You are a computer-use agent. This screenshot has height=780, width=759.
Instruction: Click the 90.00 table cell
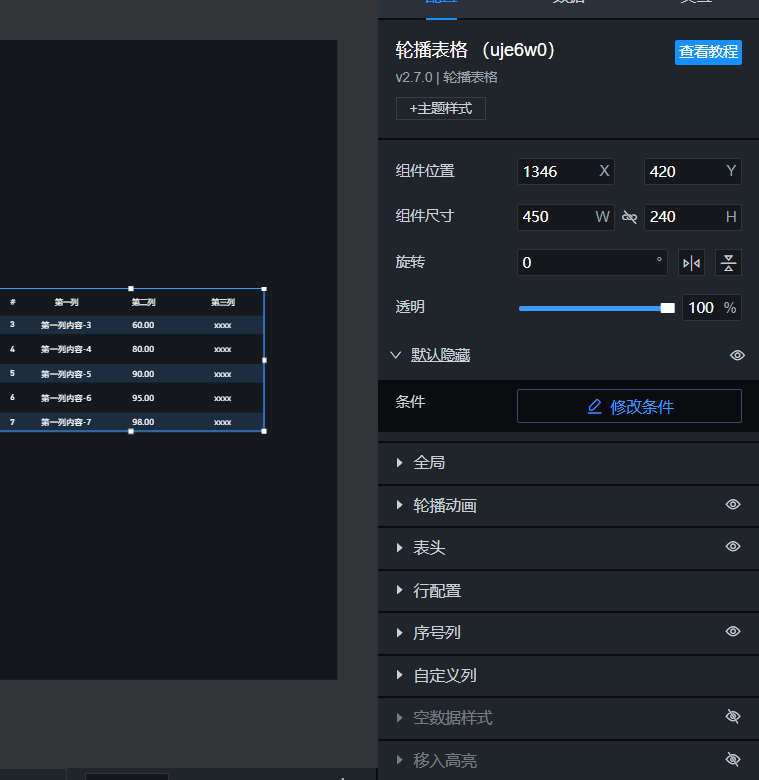point(143,374)
